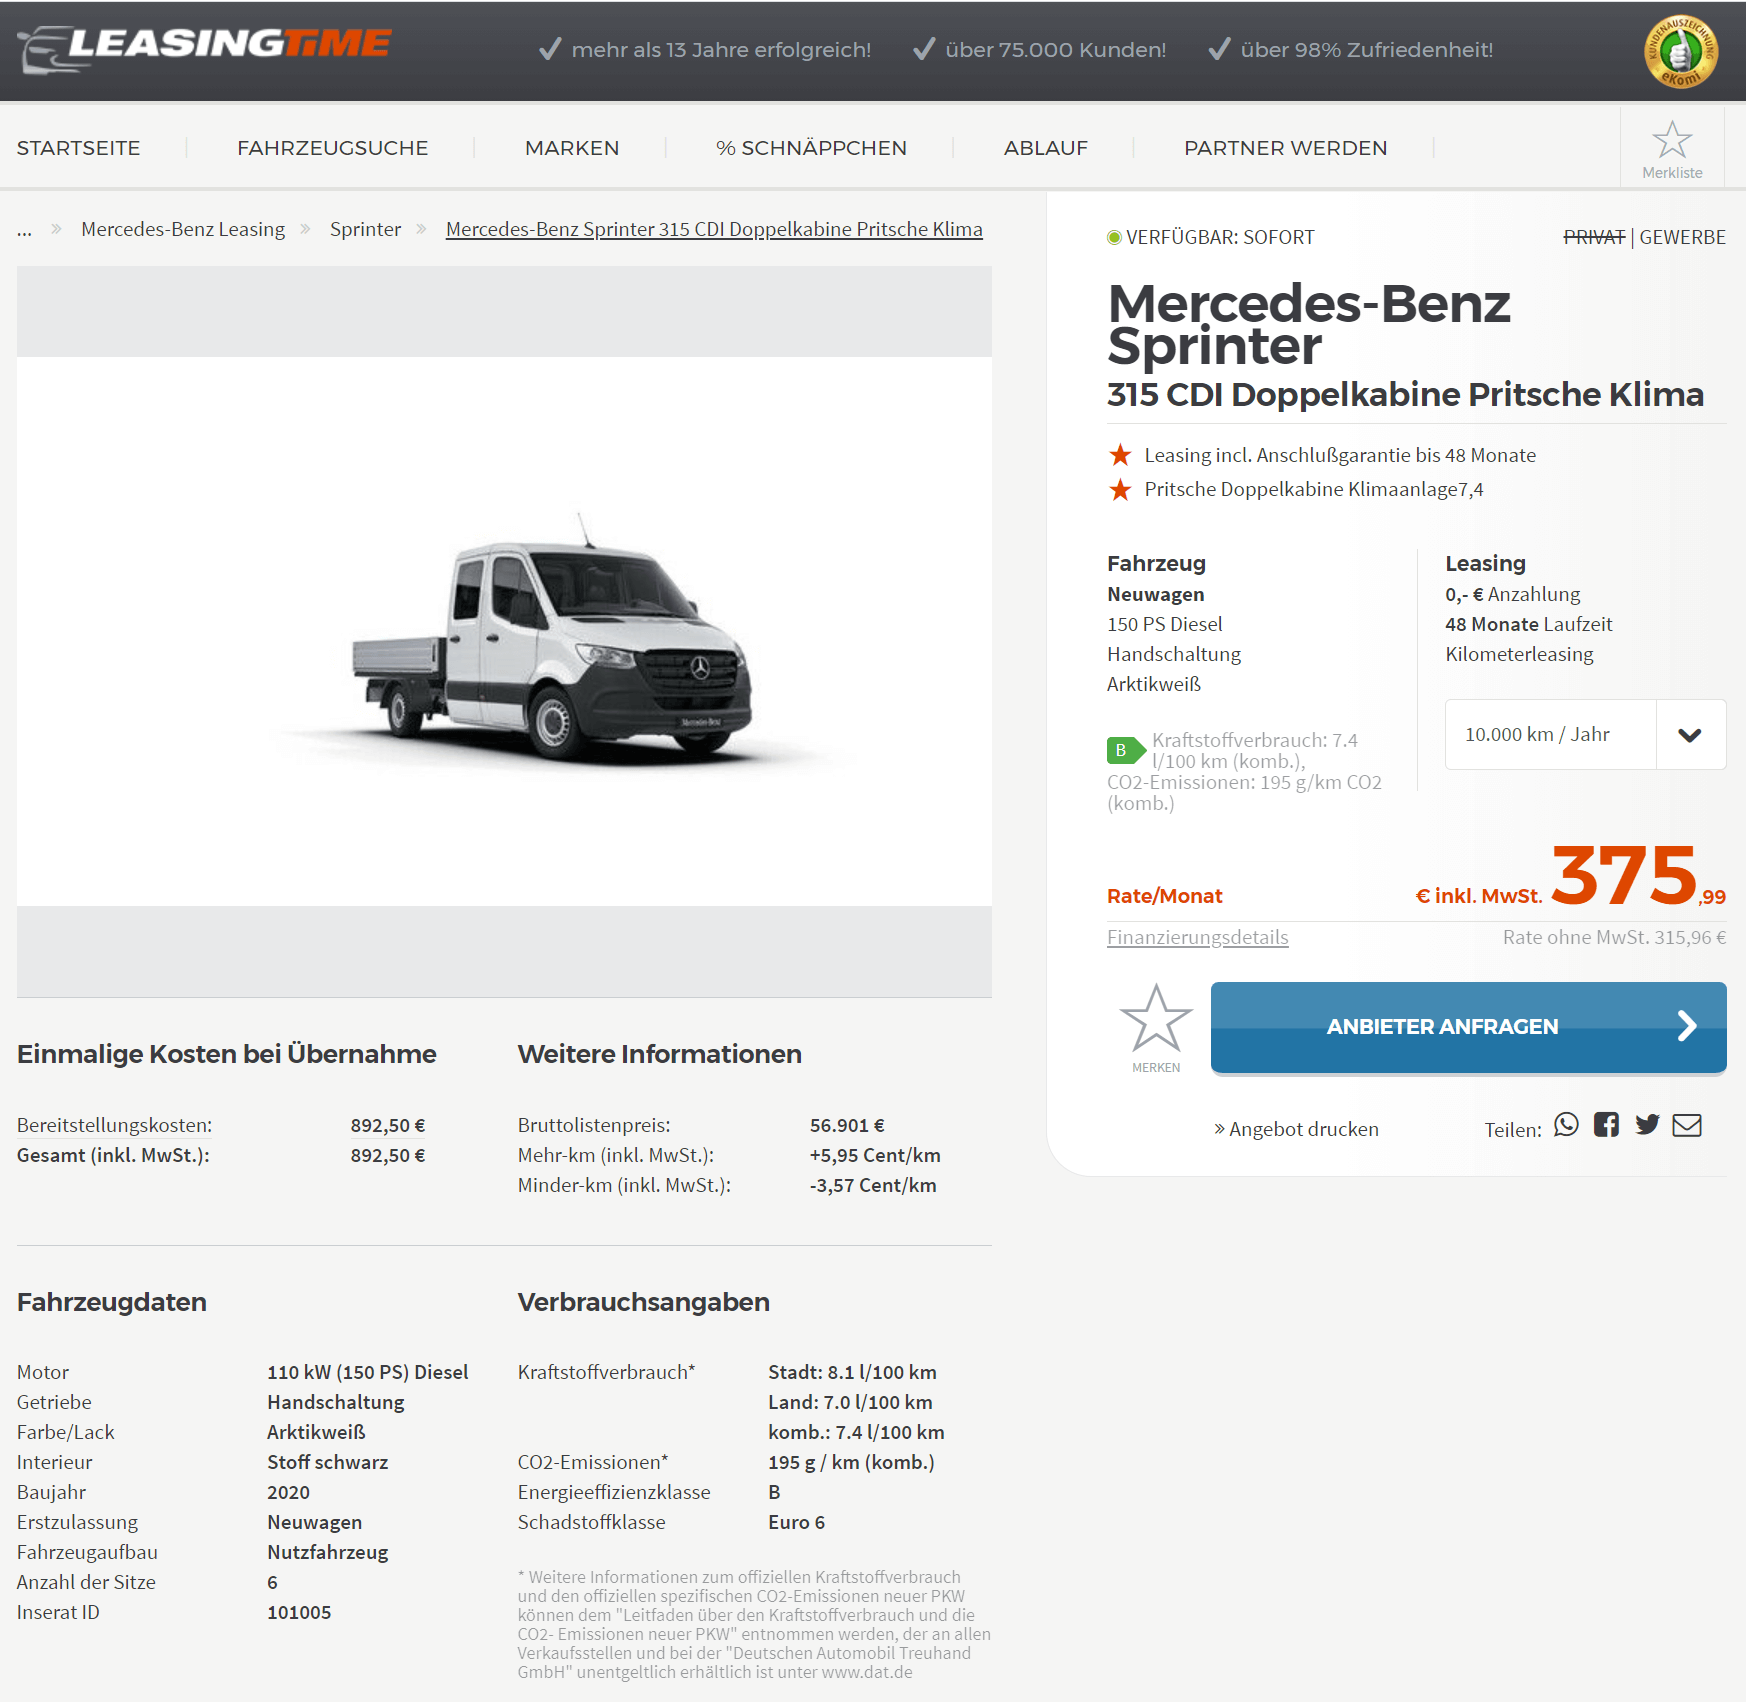Image resolution: width=1746 pixels, height=1702 pixels.
Task: Click ANBIETER ANFRAGEN button
Action: 1468,1027
